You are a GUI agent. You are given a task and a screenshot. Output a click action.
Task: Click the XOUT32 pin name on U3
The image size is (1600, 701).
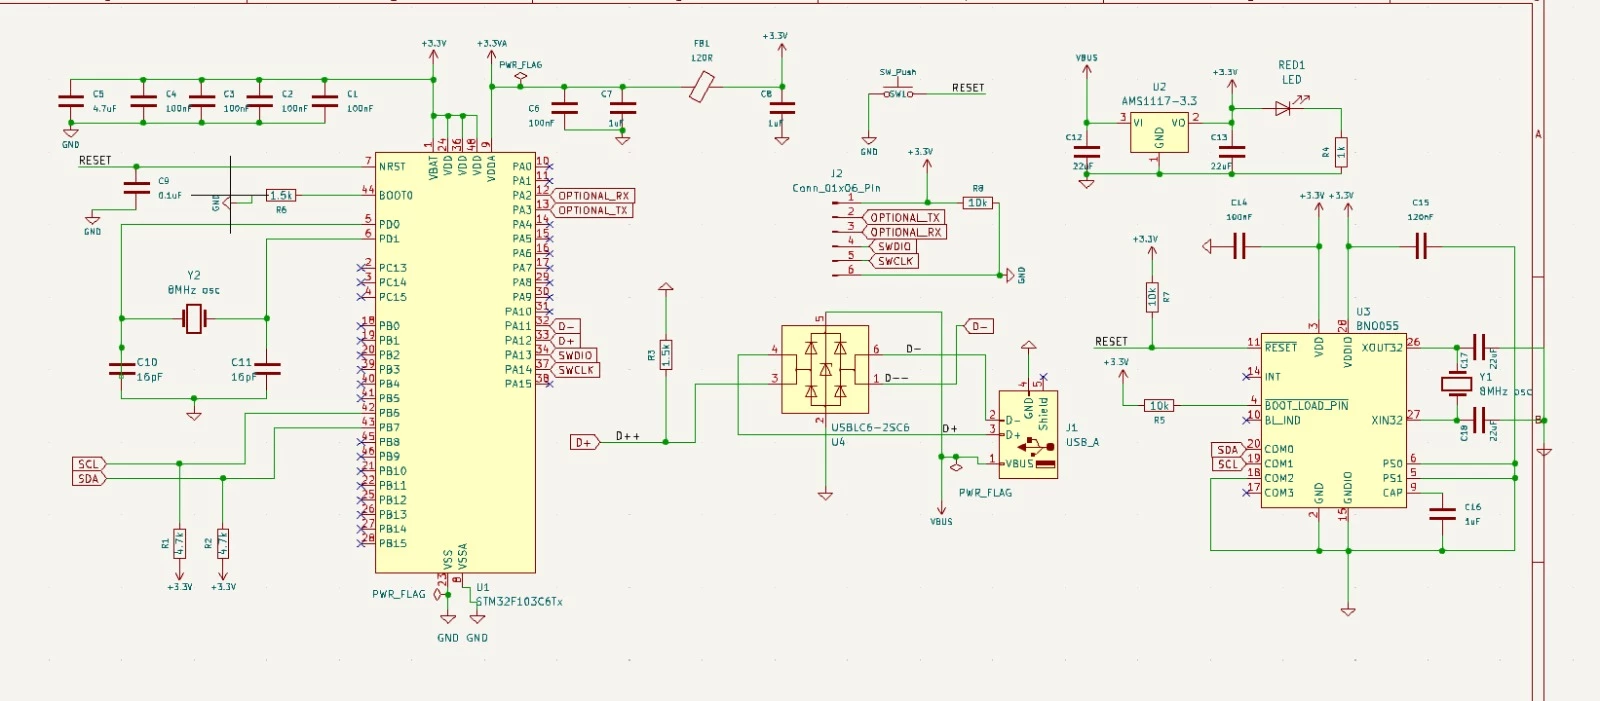[x=1382, y=348]
